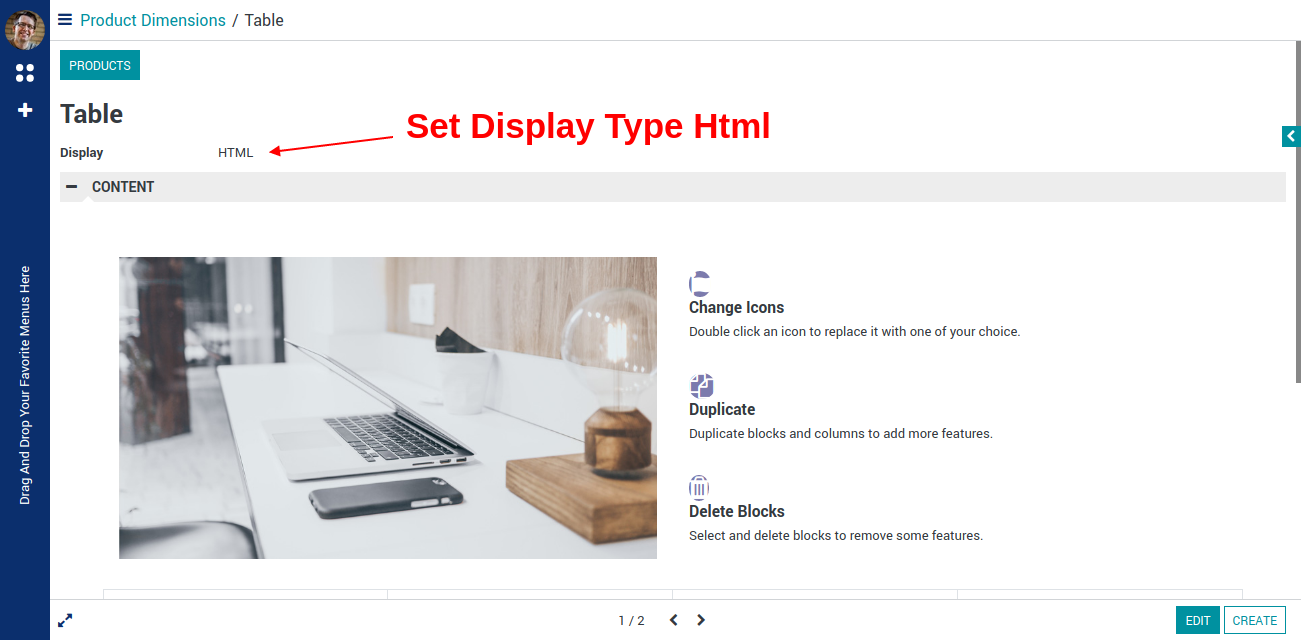Click the Delete Blocks trash icon
This screenshot has width=1301, height=640.
click(x=699, y=488)
